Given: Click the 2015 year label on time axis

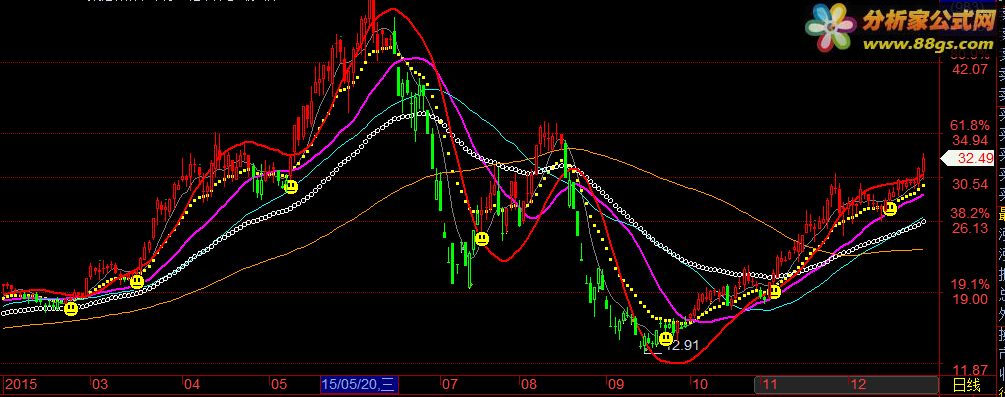Looking at the screenshot, I should click(x=21, y=385).
